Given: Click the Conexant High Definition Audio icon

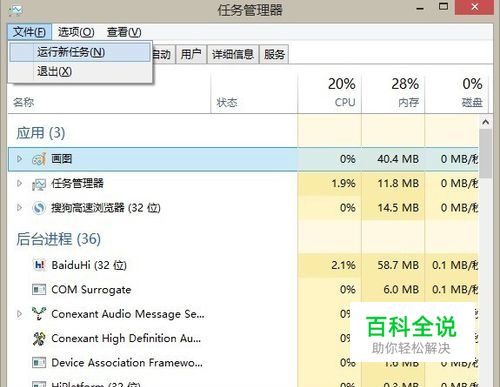Looking at the screenshot, I should [x=39, y=338].
